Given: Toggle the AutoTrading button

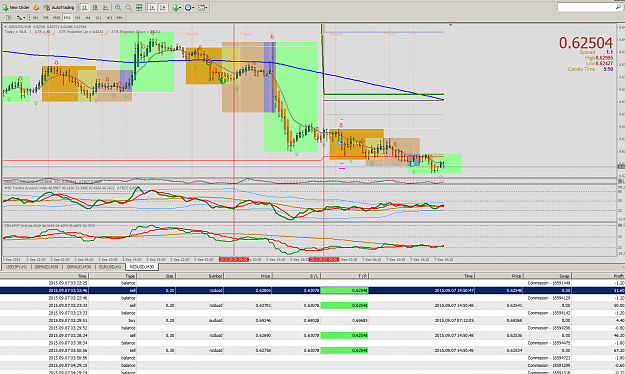Looking at the screenshot, I should pyautogui.click(x=59, y=7).
